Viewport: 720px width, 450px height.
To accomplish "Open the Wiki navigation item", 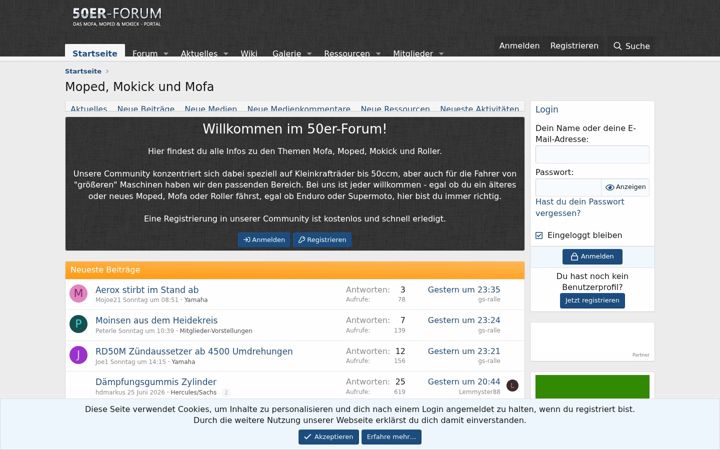I will click(x=249, y=54).
